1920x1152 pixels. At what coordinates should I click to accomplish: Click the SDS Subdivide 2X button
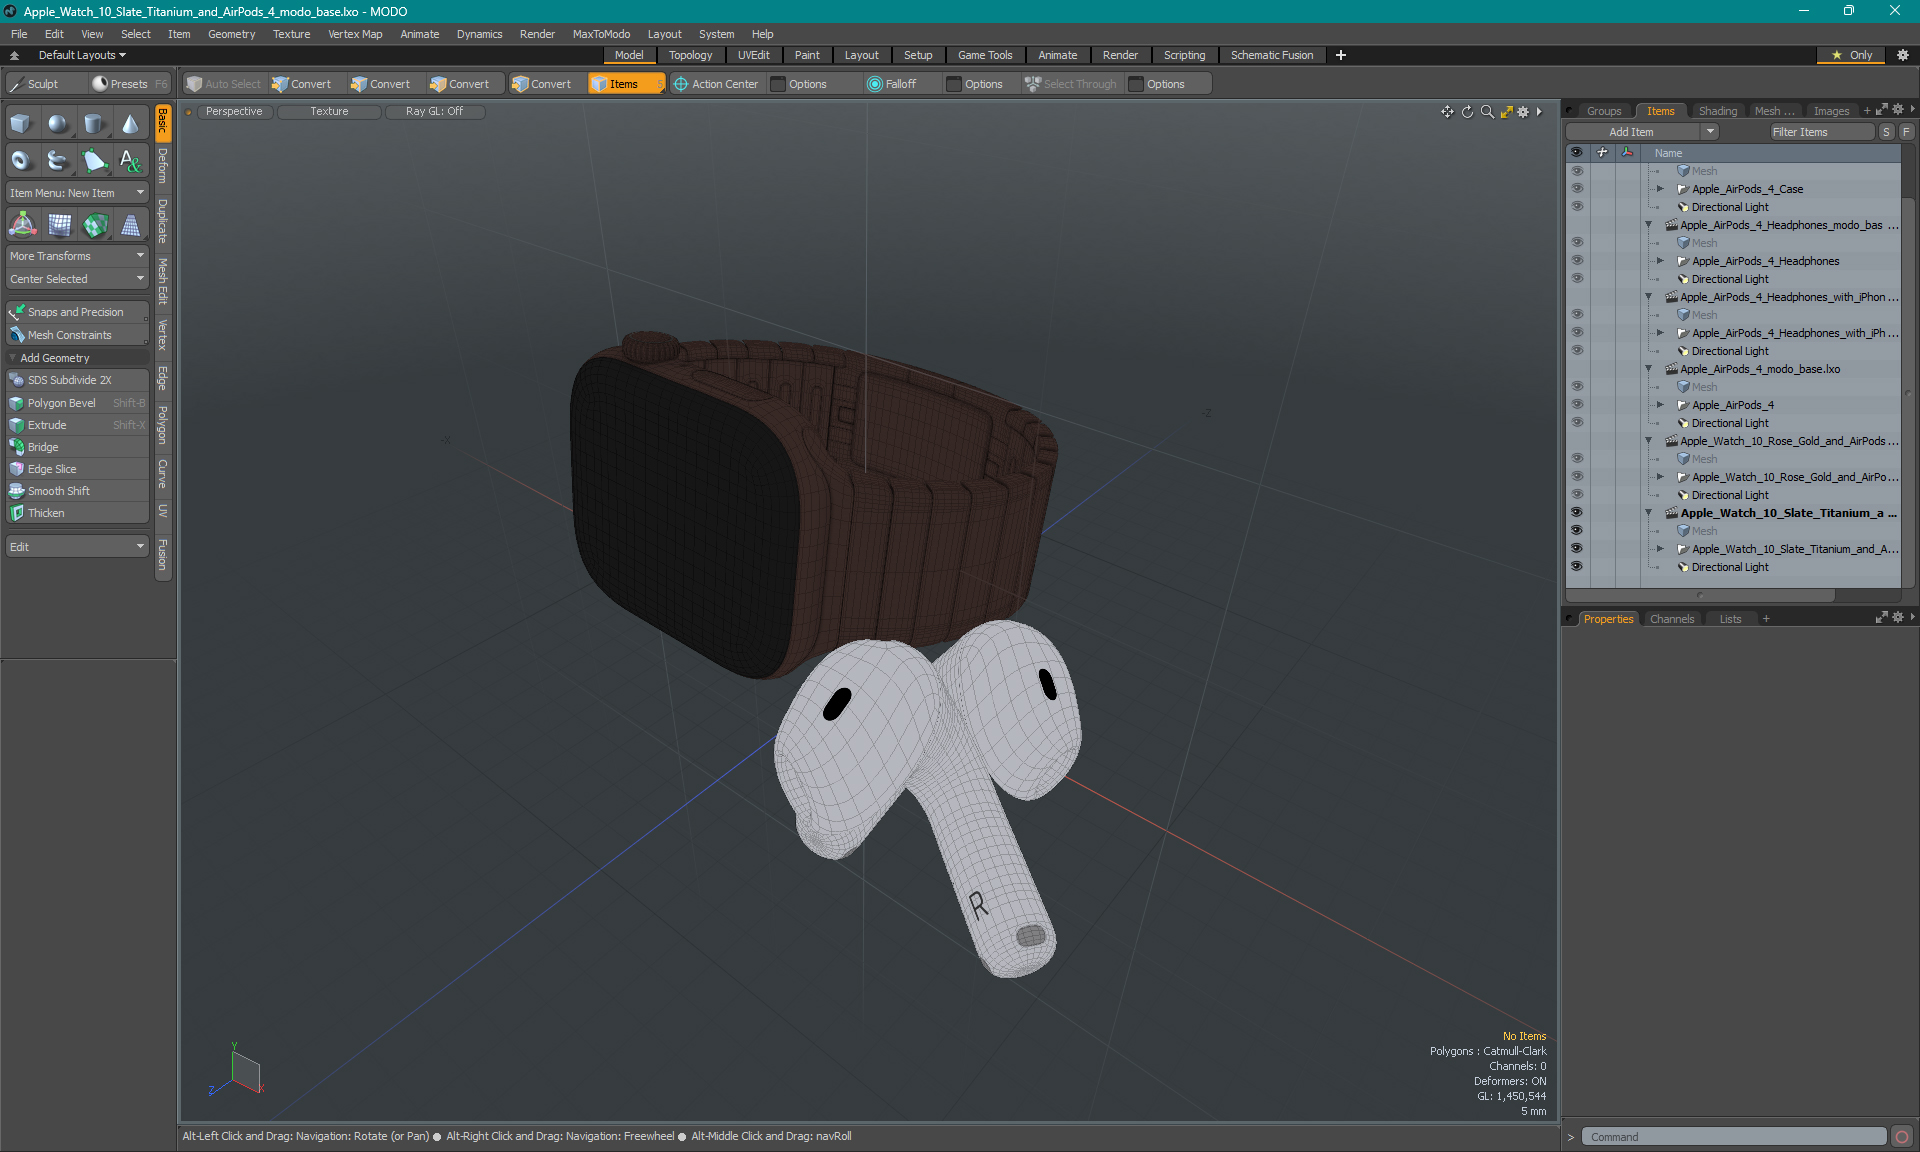(77, 380)
